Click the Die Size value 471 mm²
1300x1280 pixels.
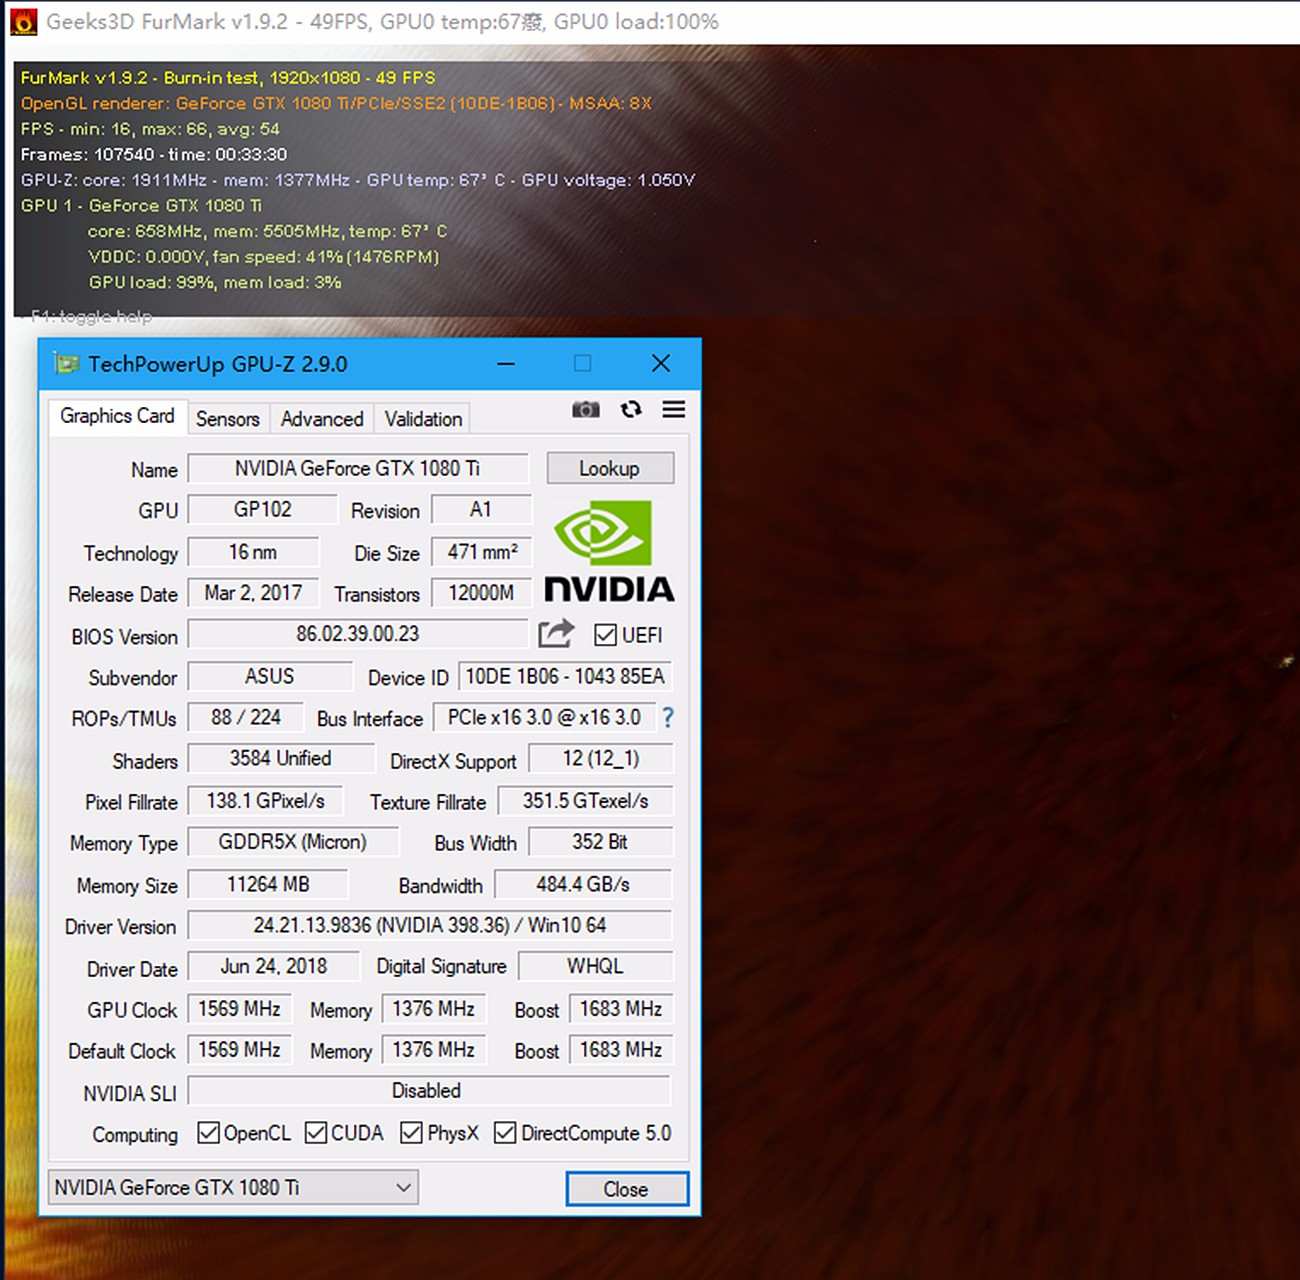pos(481,552)
